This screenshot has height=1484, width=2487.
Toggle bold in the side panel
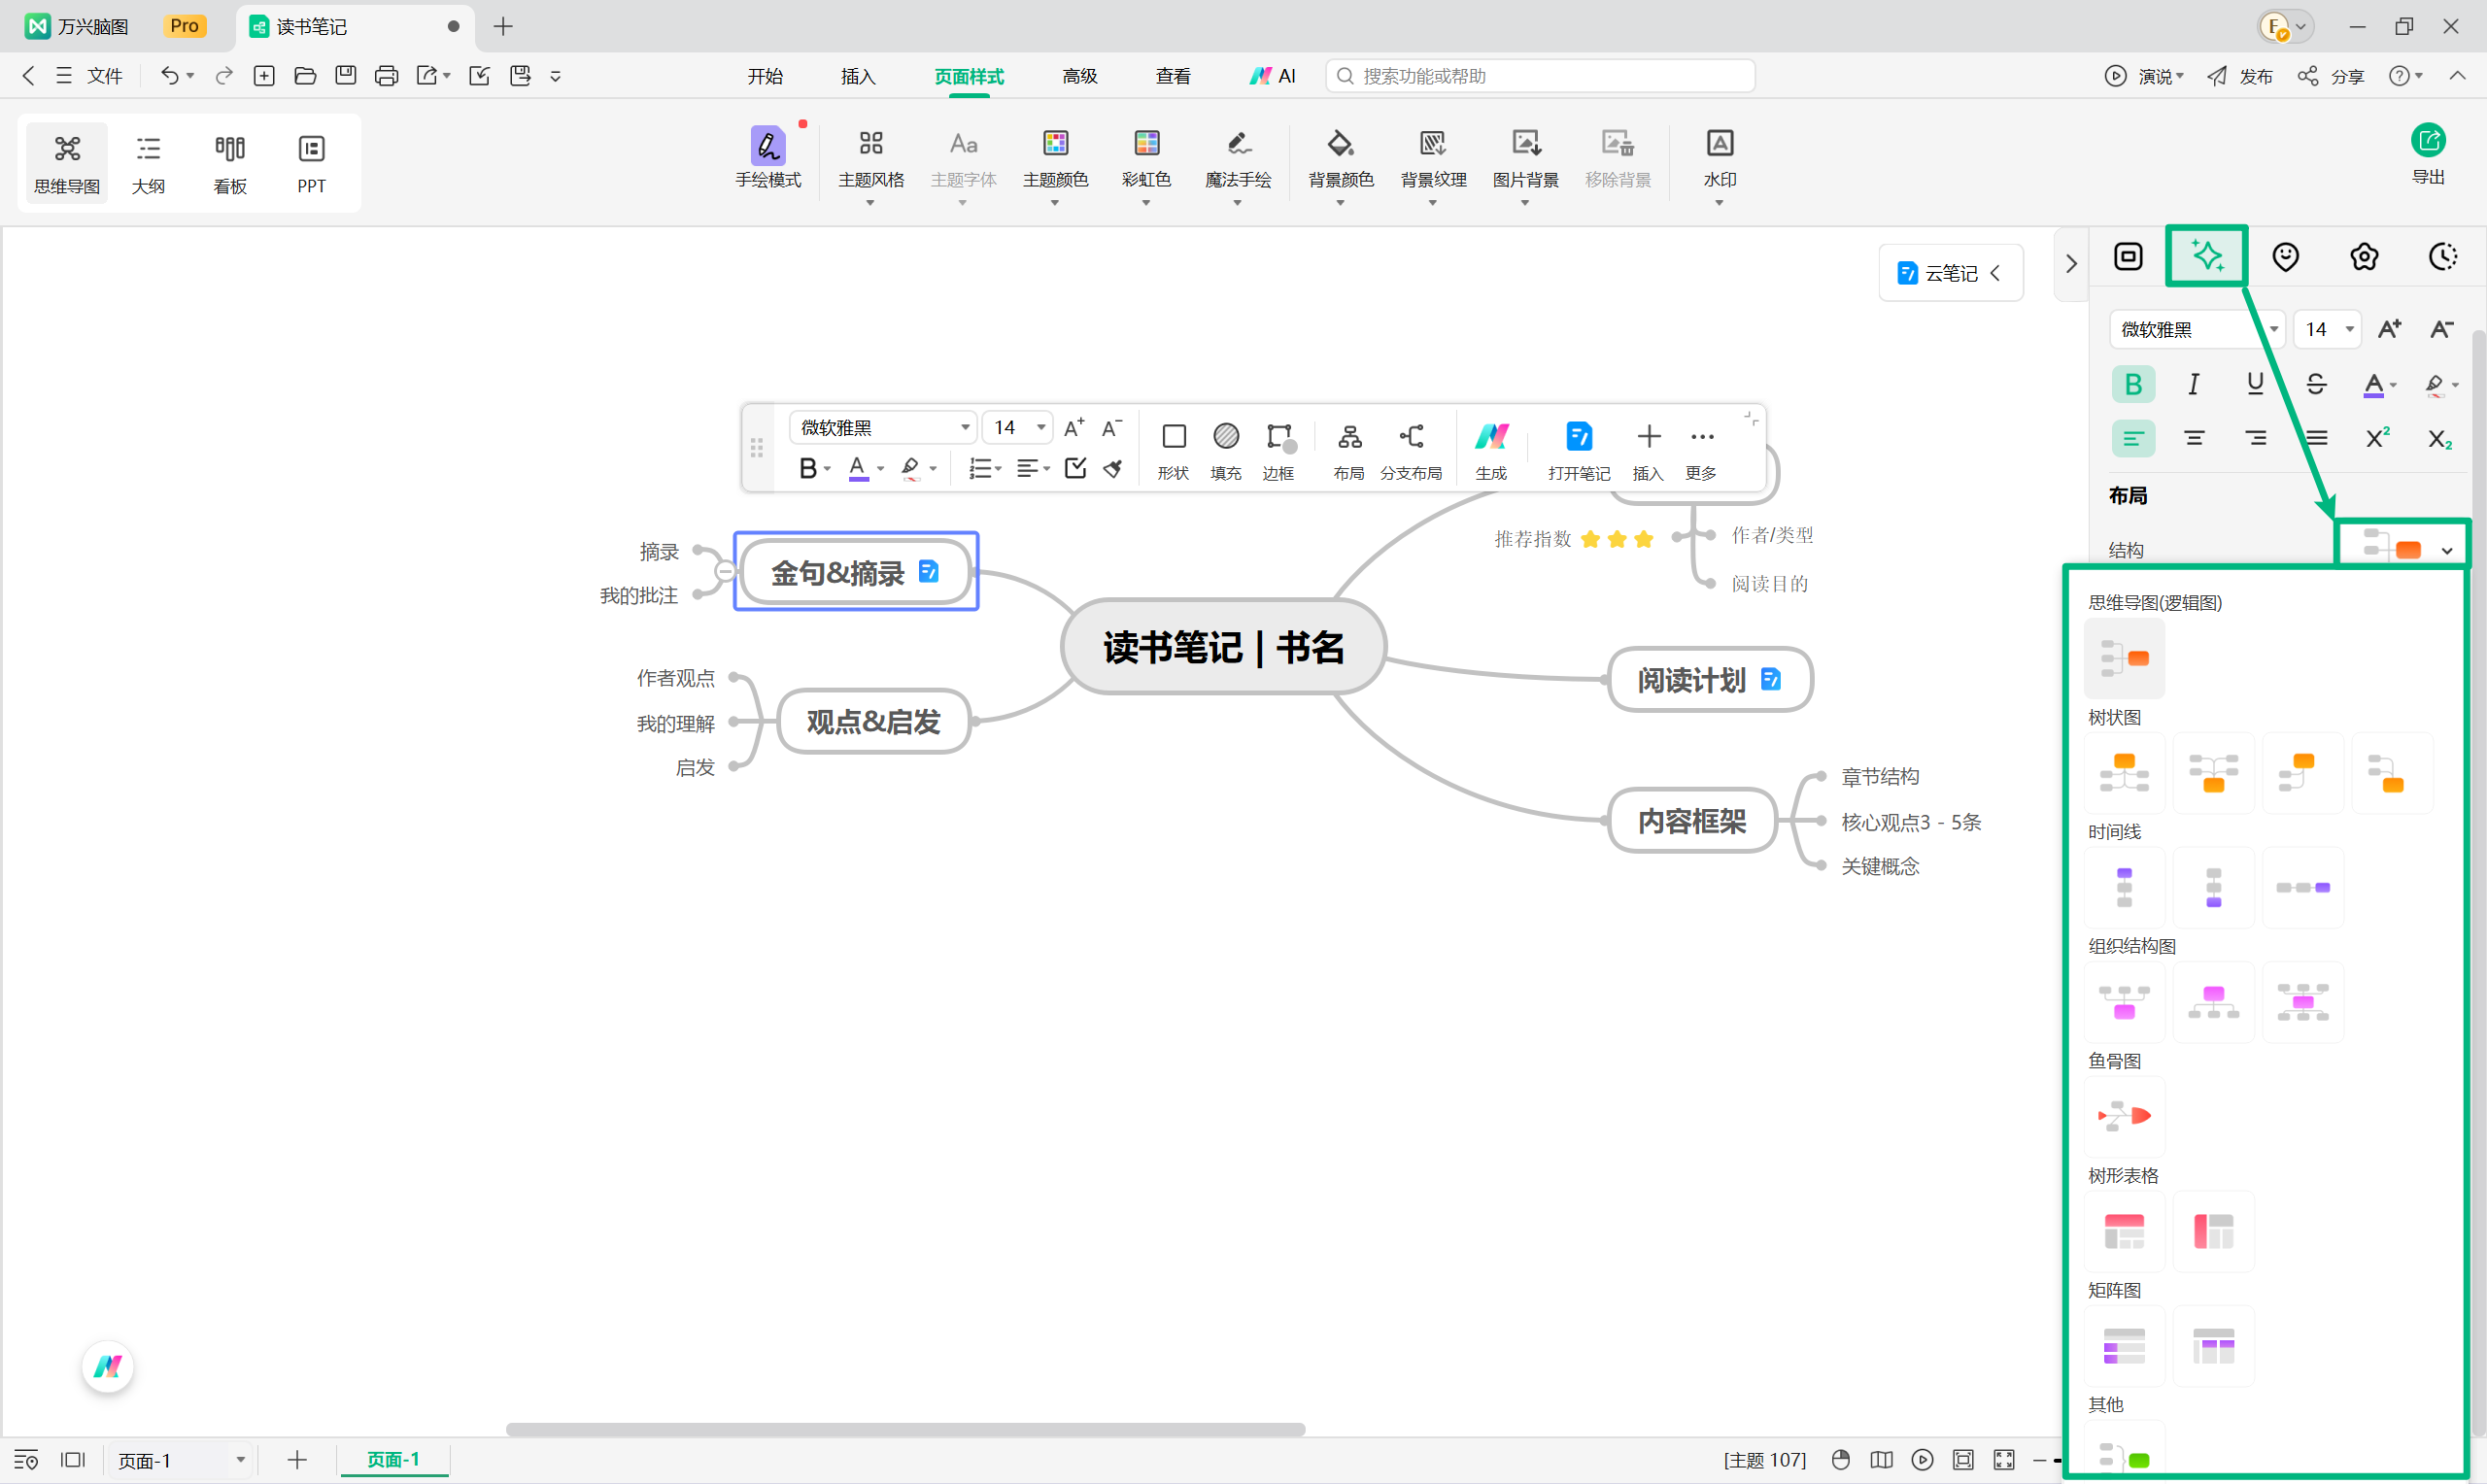[2133, 384]
